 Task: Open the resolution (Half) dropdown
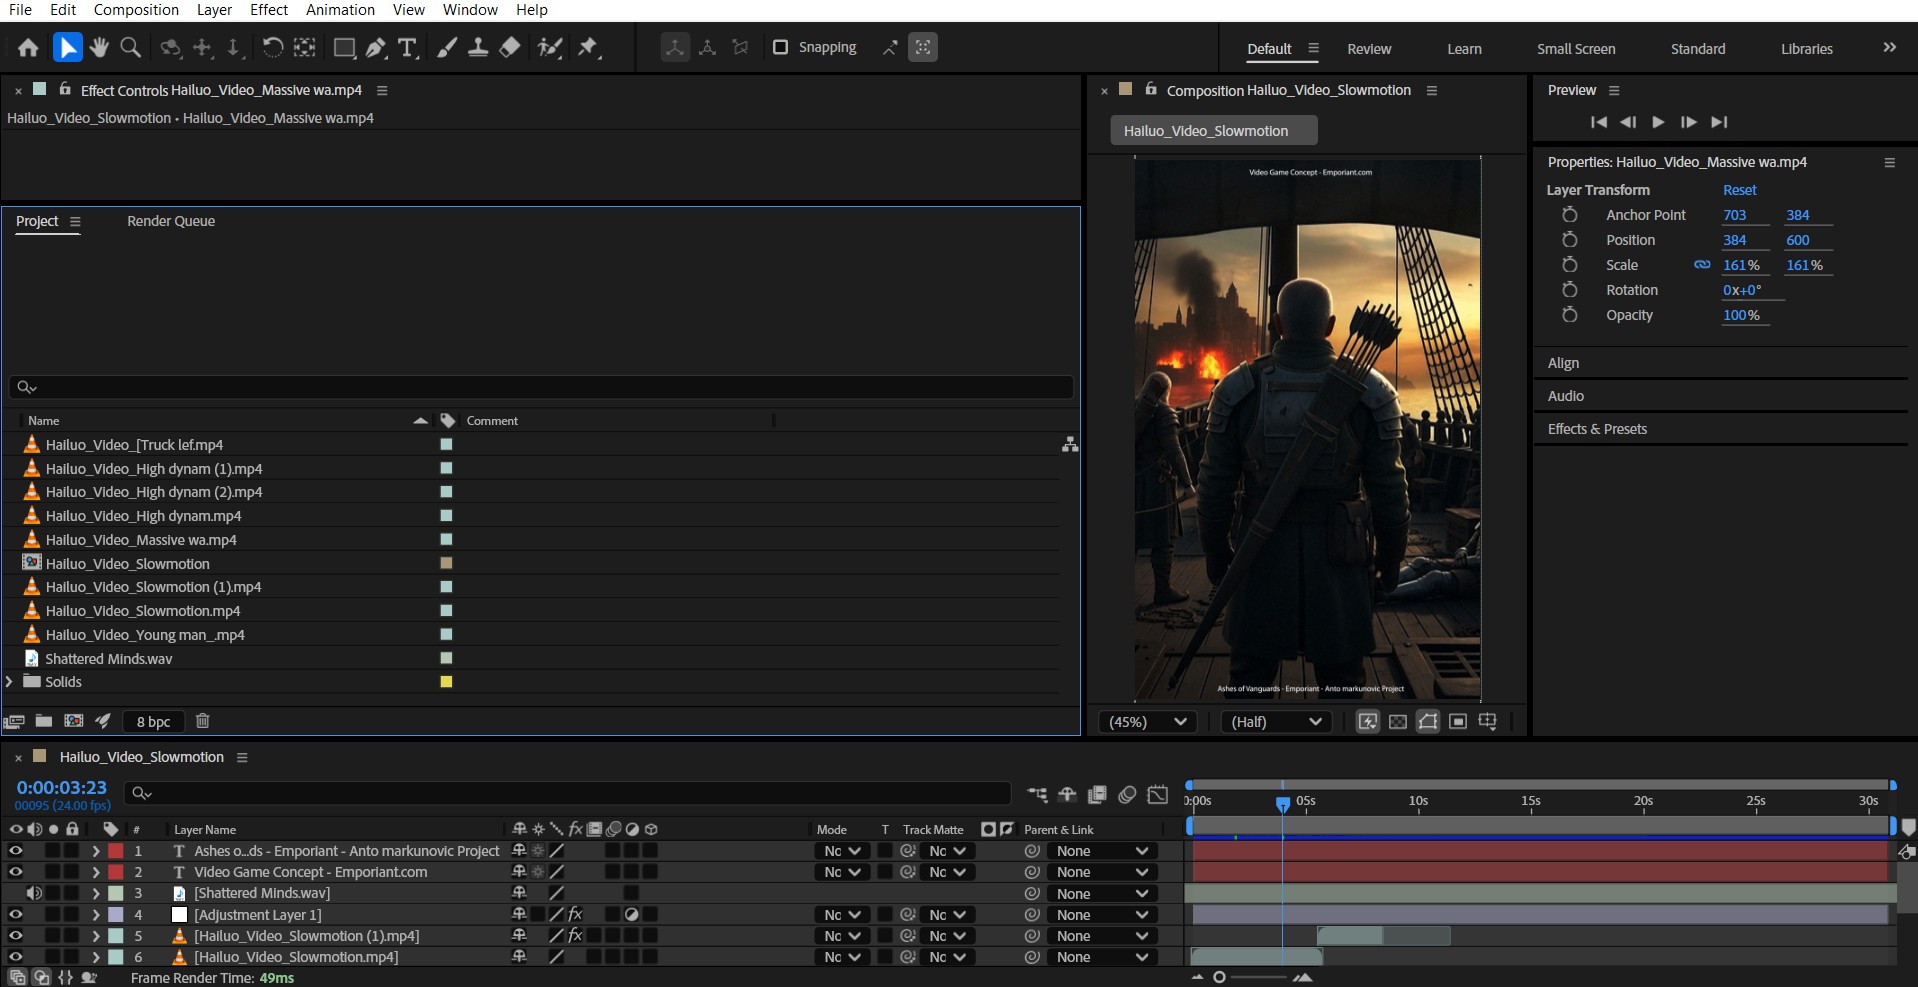1276,722
